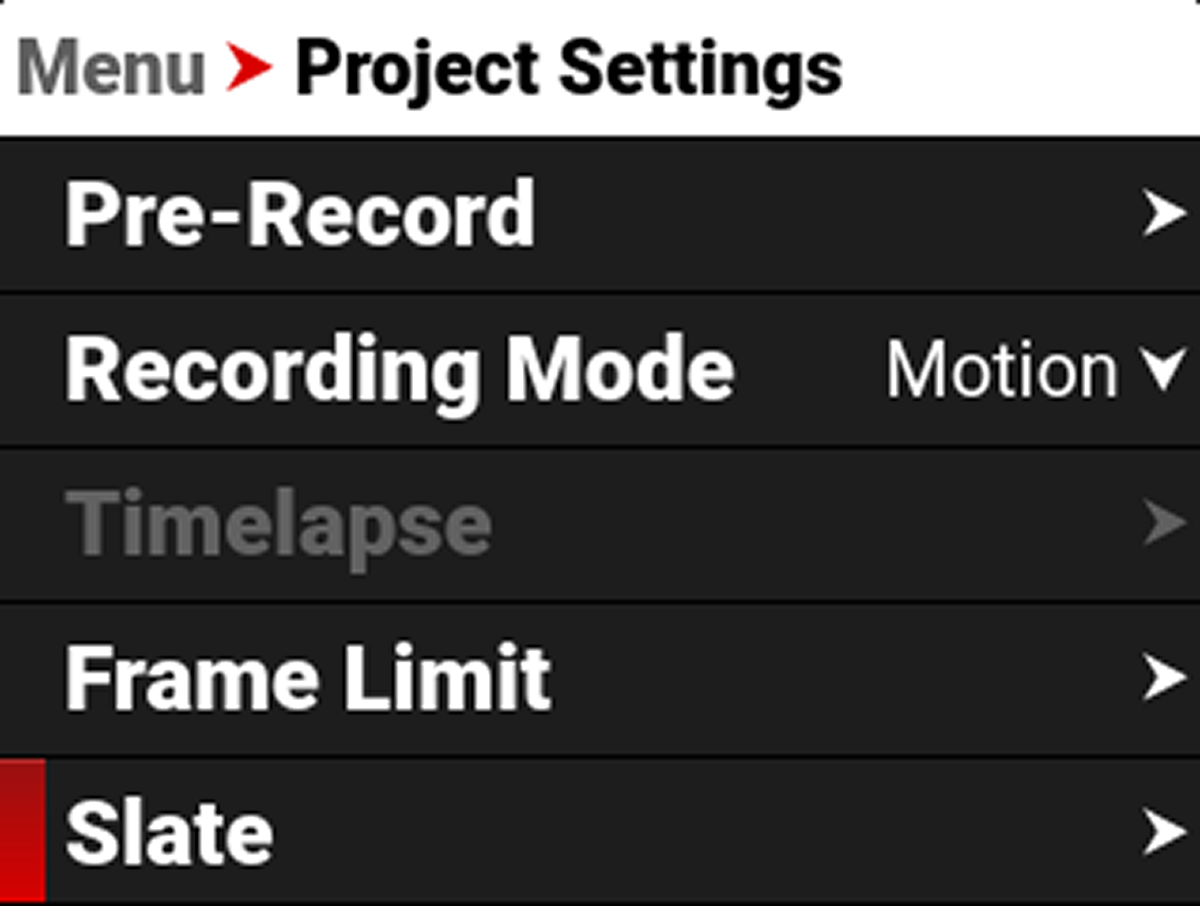
Task: Click the greyed-out Timelapse arrow
Action: pyautogui.click(x=1163, y=523)
